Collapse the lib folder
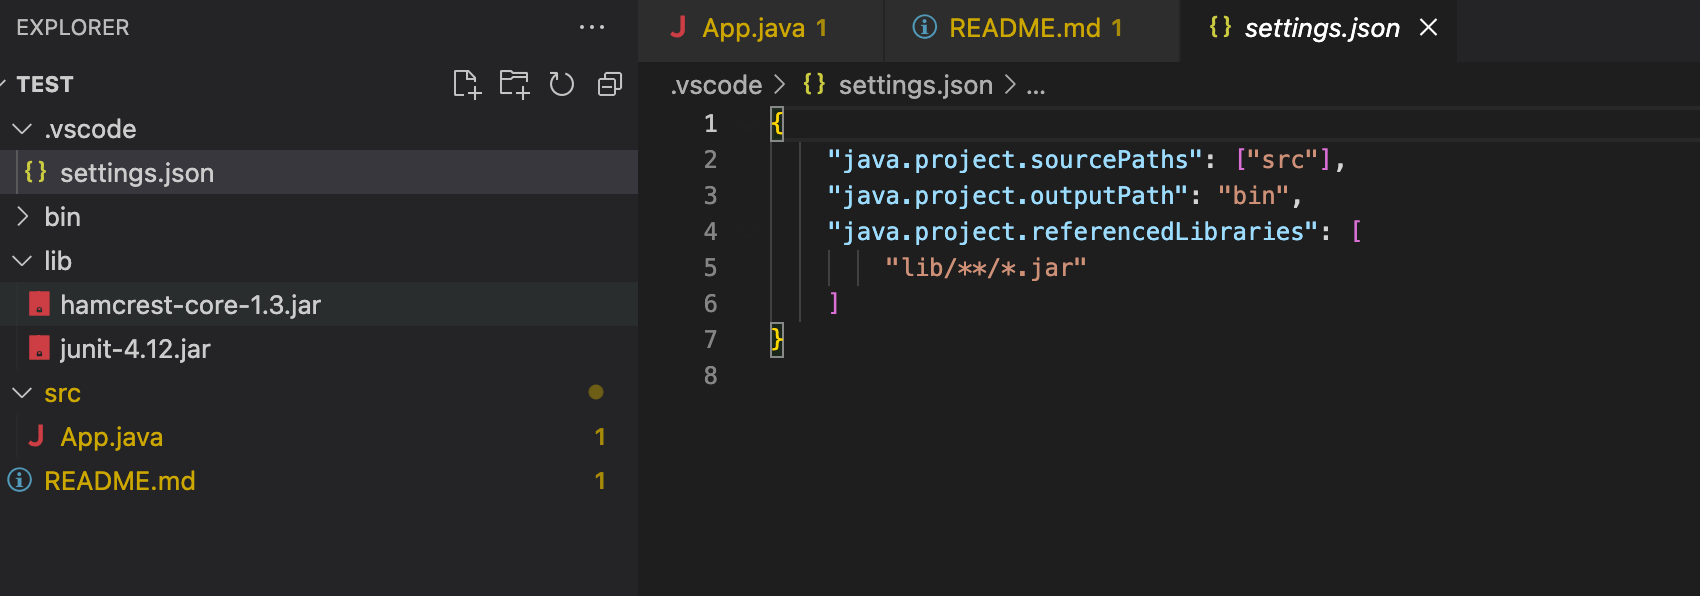 (22, 261)
